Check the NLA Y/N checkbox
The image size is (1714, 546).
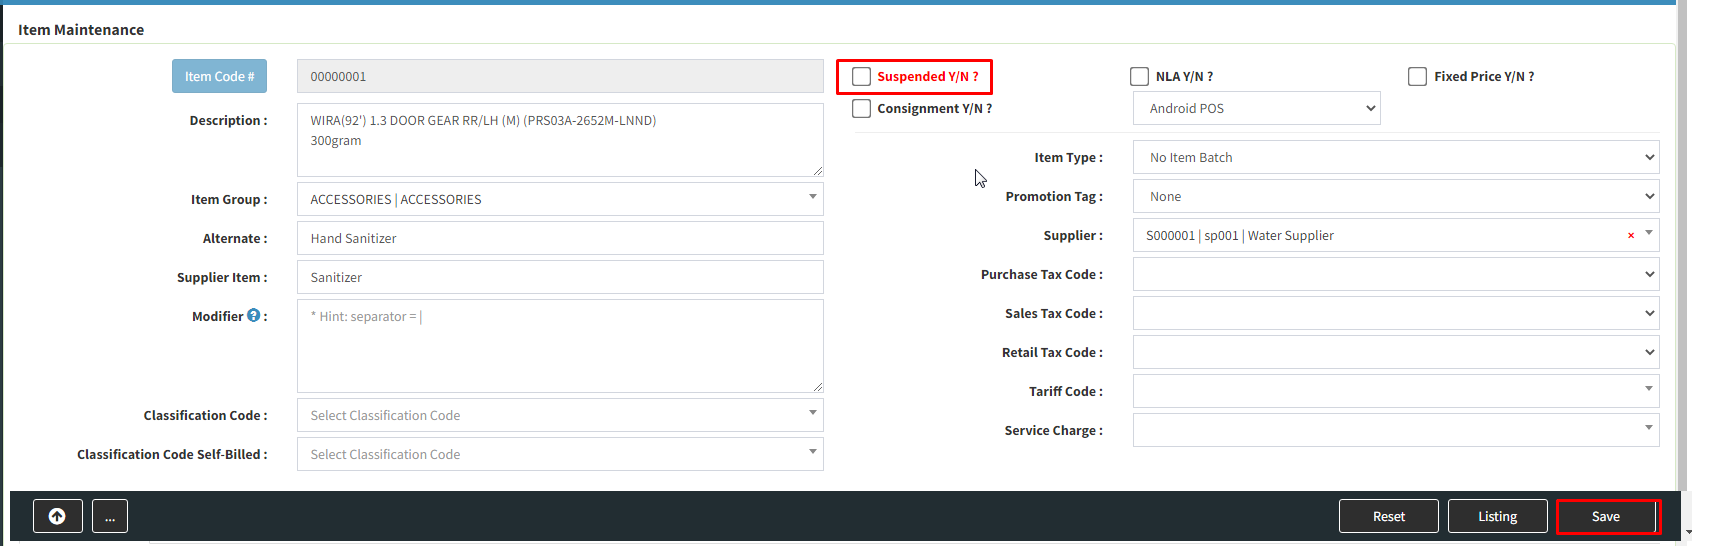(x=1139, y=77)
